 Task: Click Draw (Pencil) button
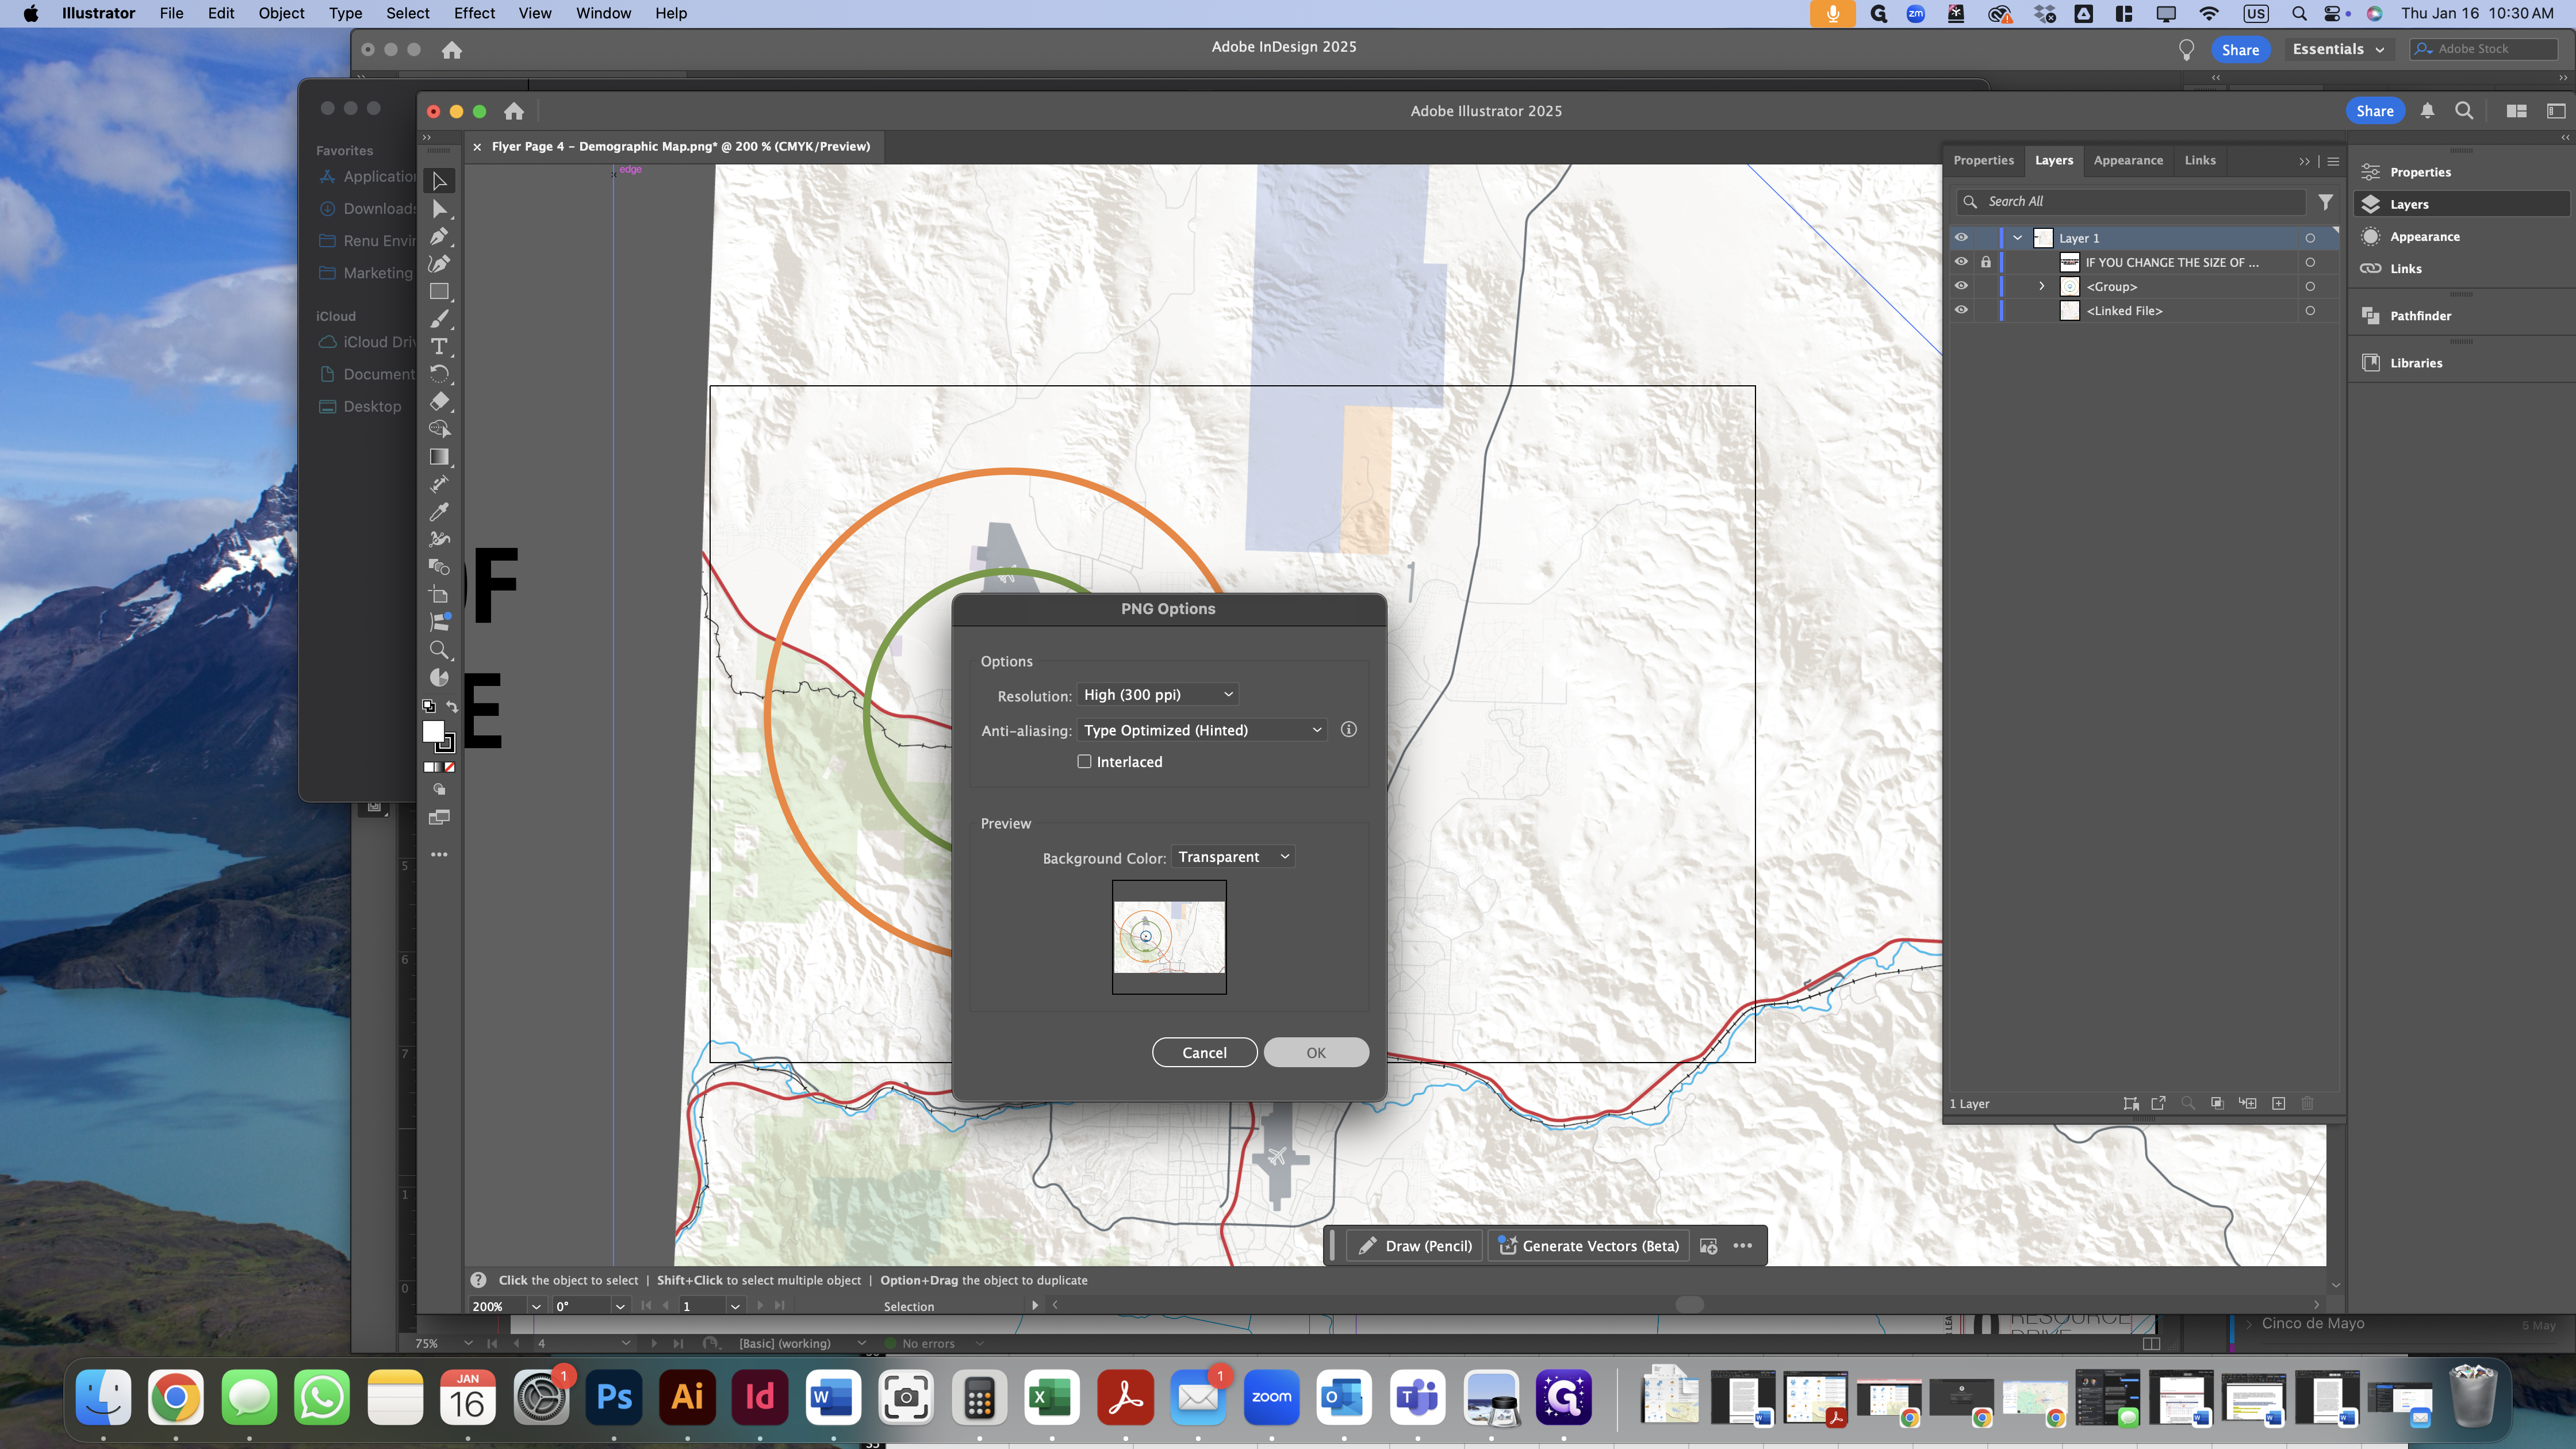click(1415, 1246)
